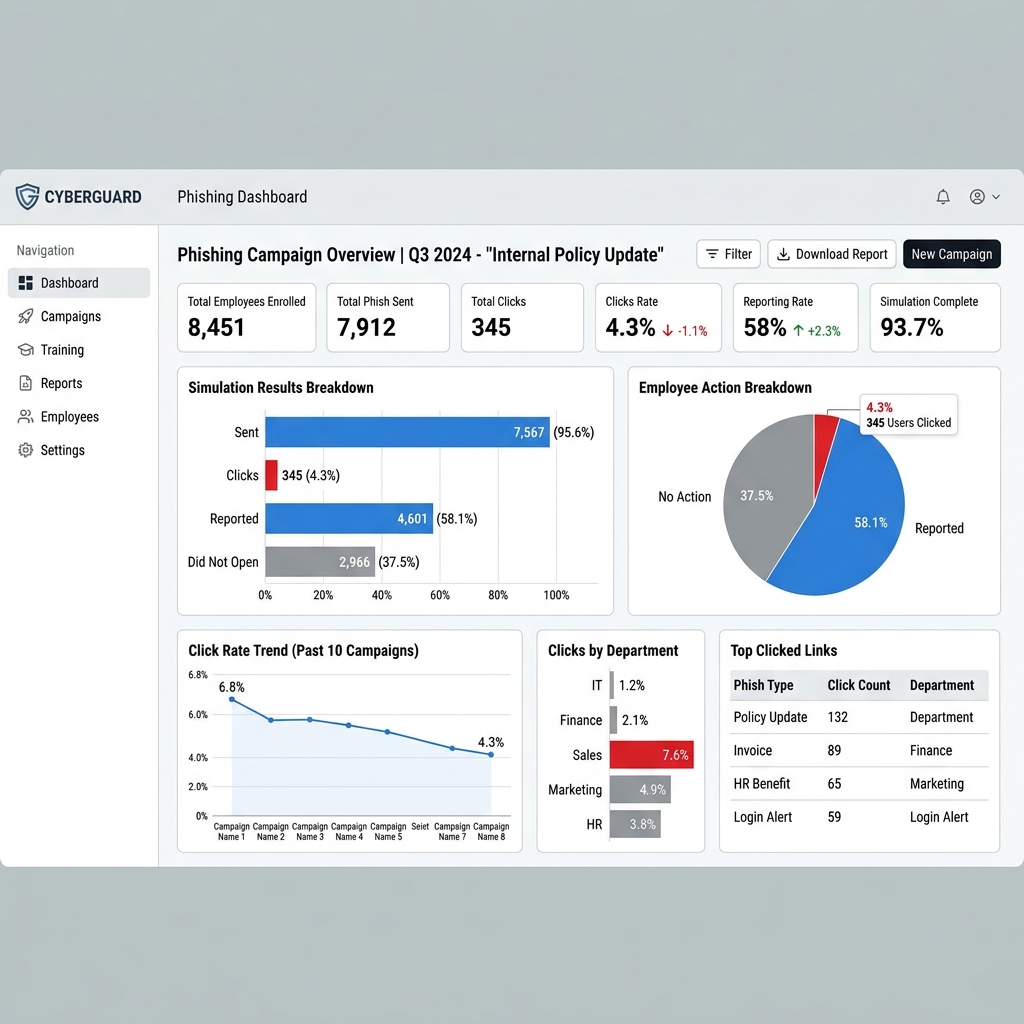The width and height of the screenshot is (1024, 1024).
Task: Click the CyberGuard shield logo
Action: (27, 197)
